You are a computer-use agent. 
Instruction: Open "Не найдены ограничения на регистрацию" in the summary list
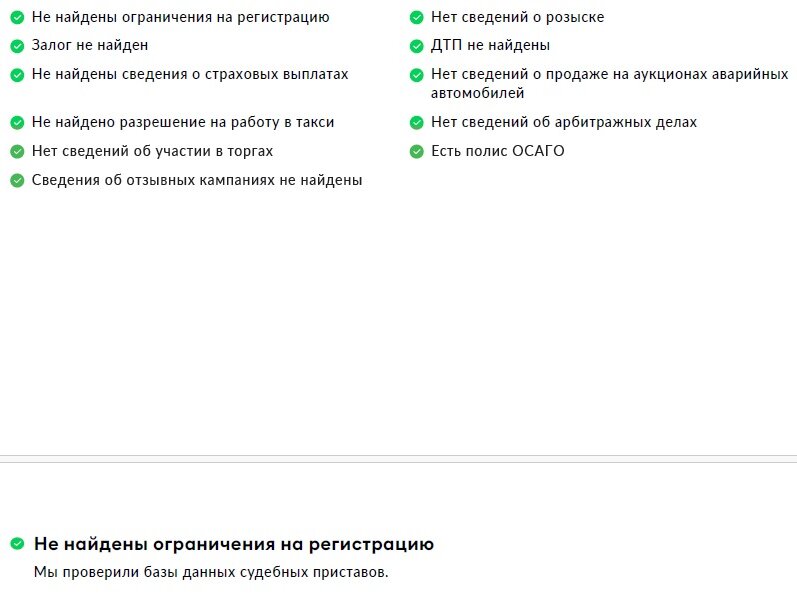coord(180,17)
